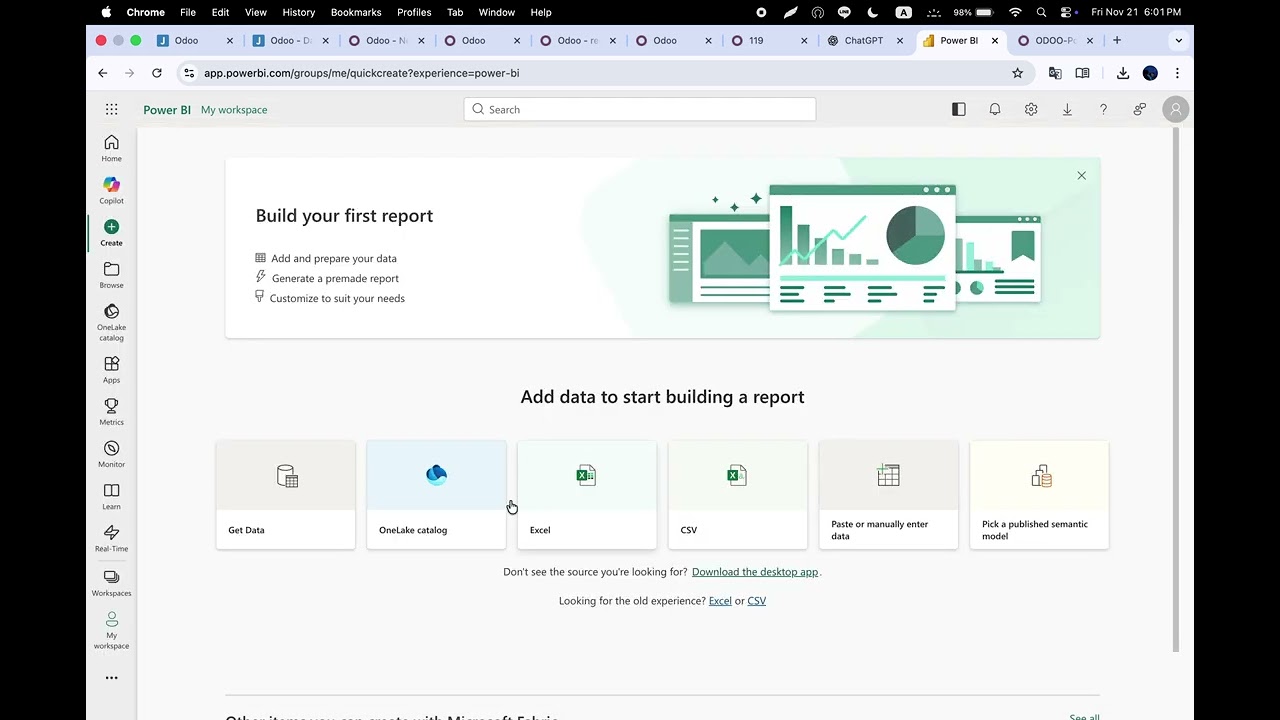Click the Chrome address bar URL
This screenshot has width=1280, height=720.
click(361, 73)
